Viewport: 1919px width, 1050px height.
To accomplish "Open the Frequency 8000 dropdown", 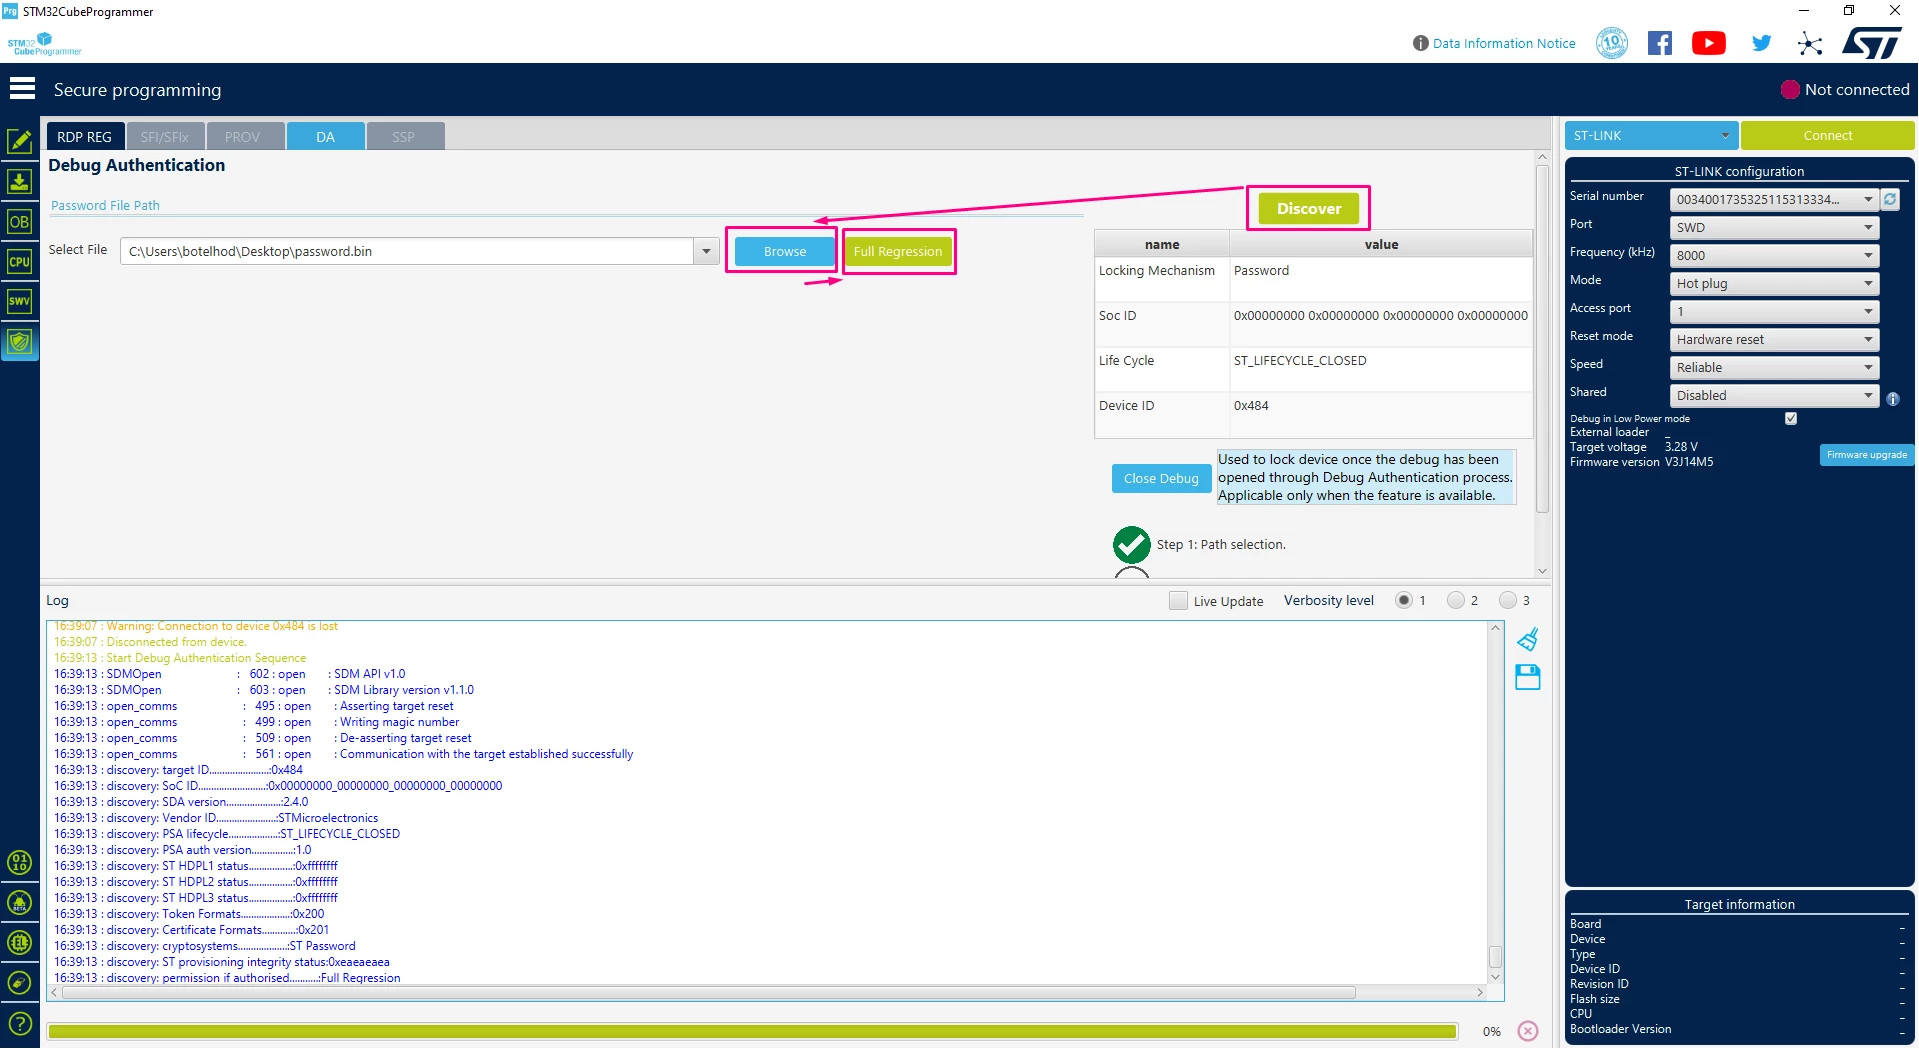I will (1774, 255).
